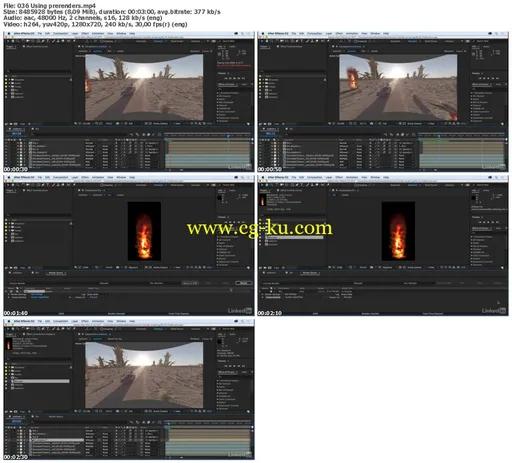This screenshot has height=463, width=512.
Task: Open the File menu in the 00:00:30 frame
Action: [40, 33]
